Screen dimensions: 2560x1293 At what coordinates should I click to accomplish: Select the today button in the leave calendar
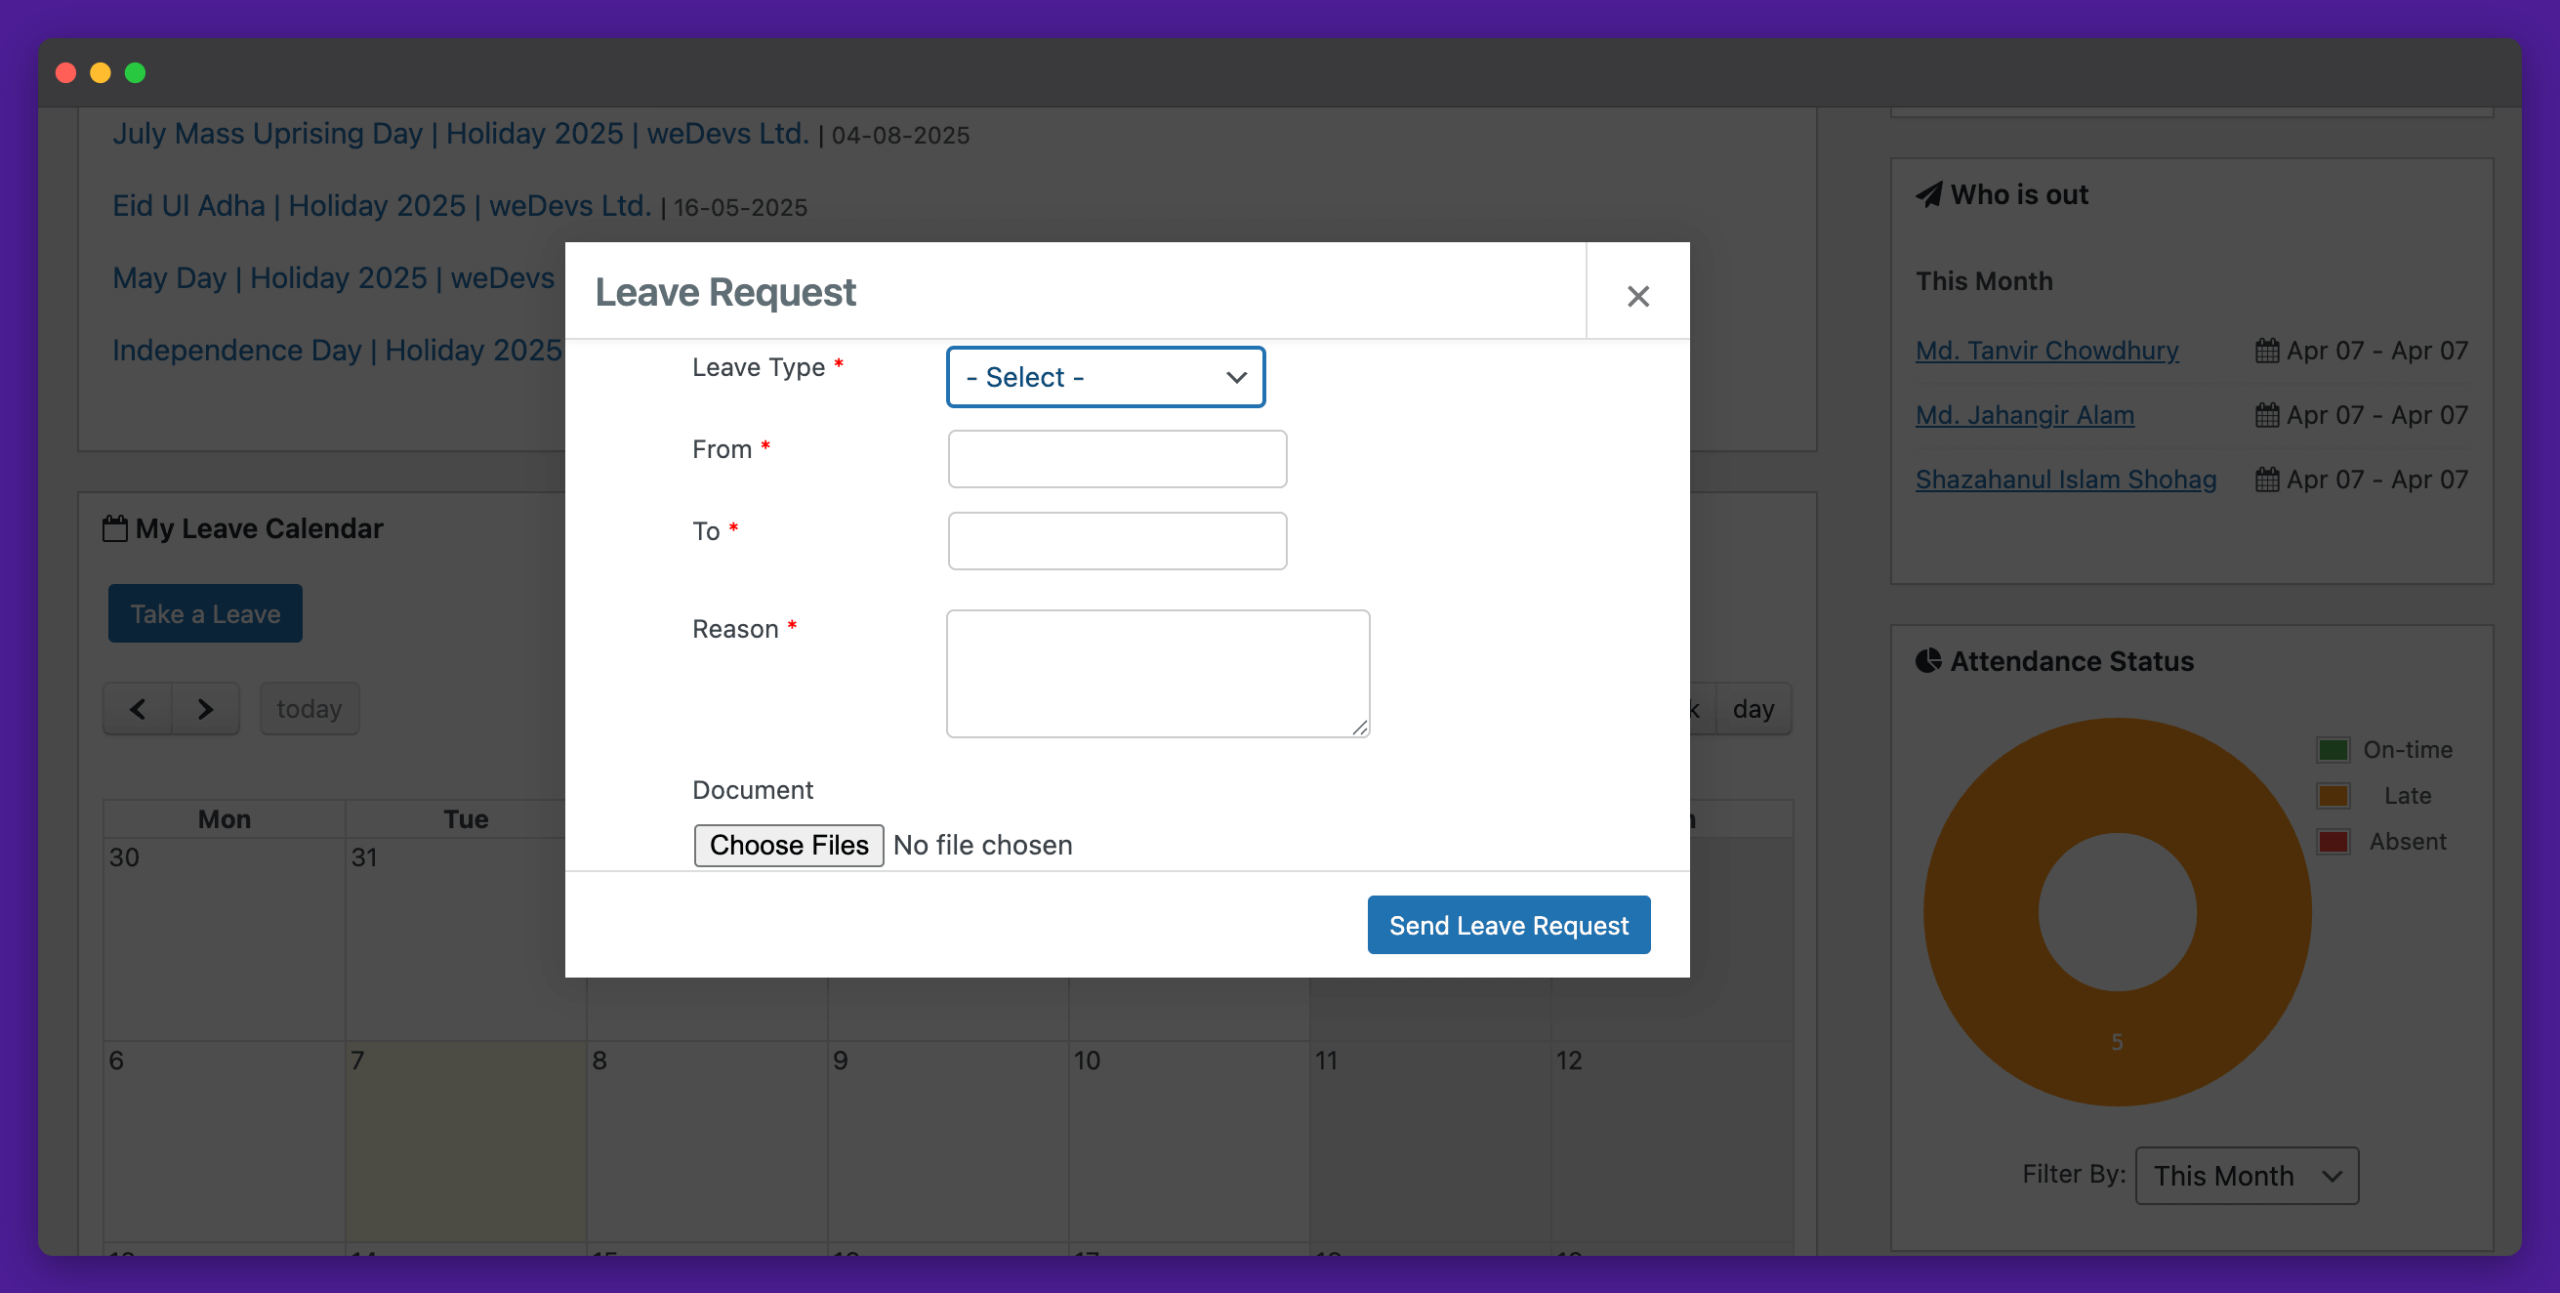point(309,708)
